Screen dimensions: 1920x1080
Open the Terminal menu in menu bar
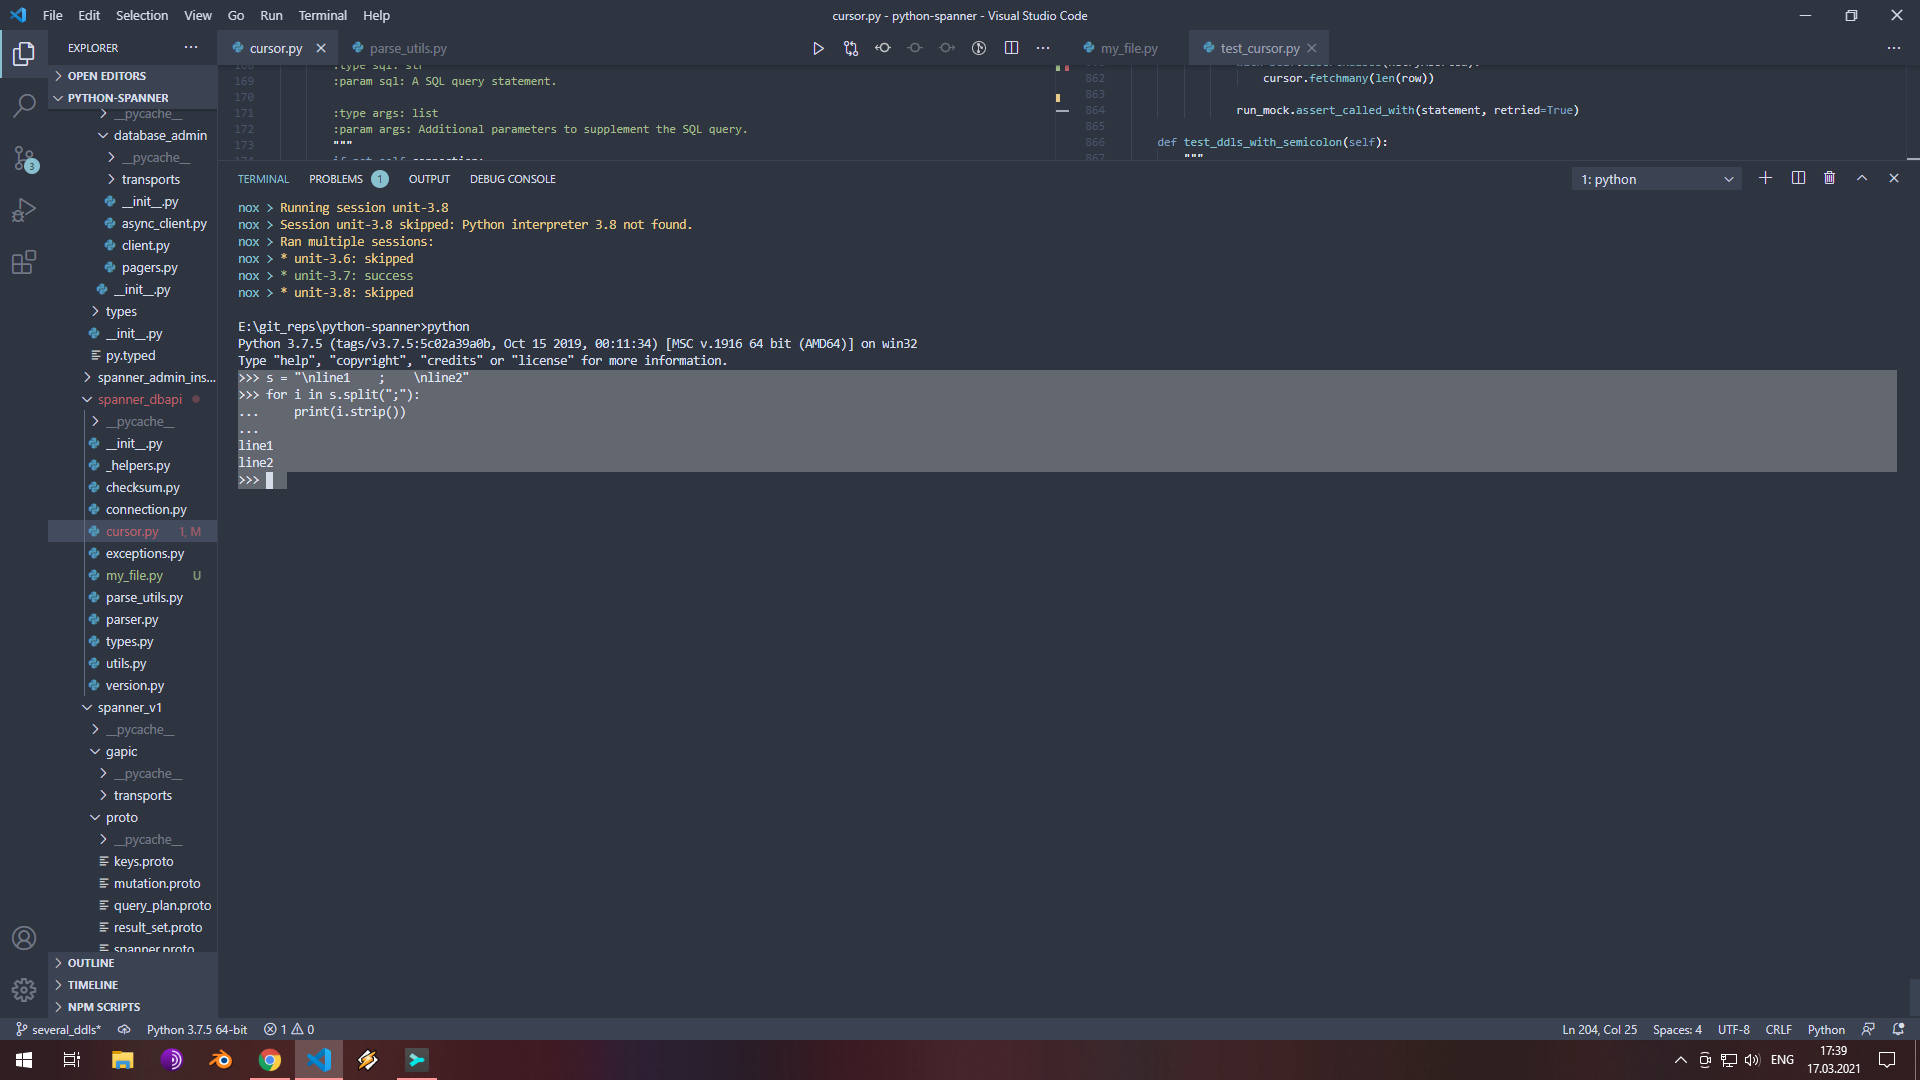click(x=322, y=15)
